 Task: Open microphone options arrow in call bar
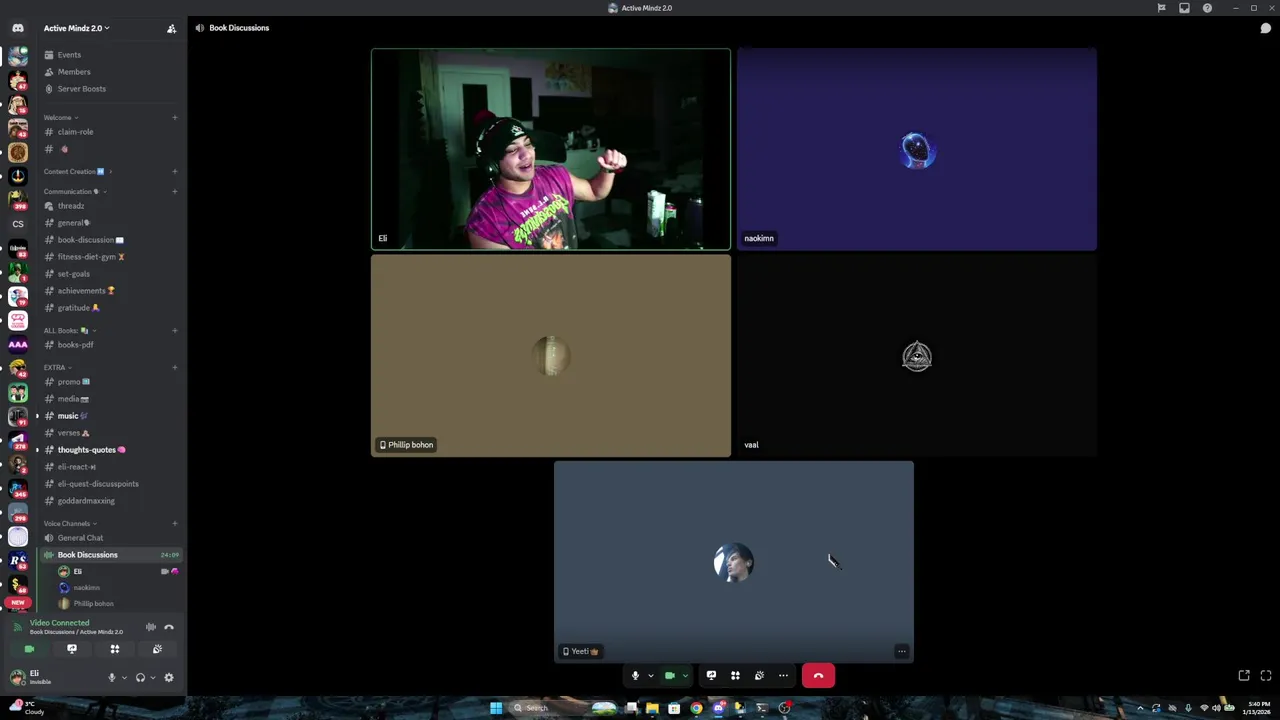click(x=650, y=676)
